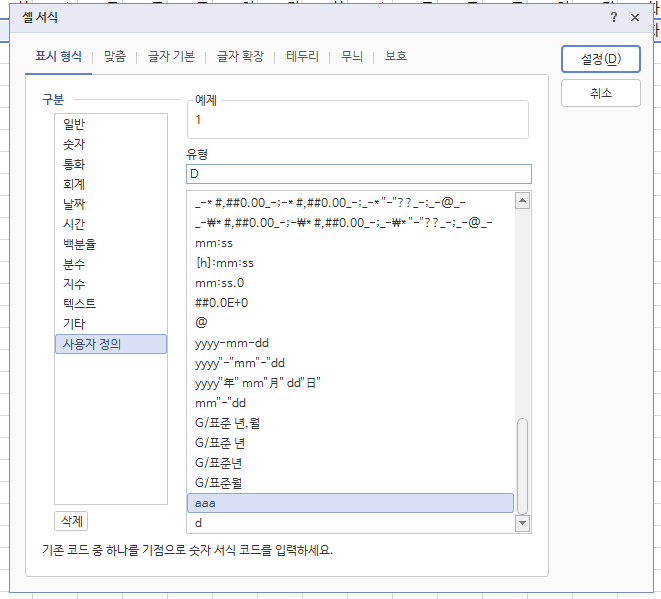Click the format list scrollbar thumb

pos(522,466)
